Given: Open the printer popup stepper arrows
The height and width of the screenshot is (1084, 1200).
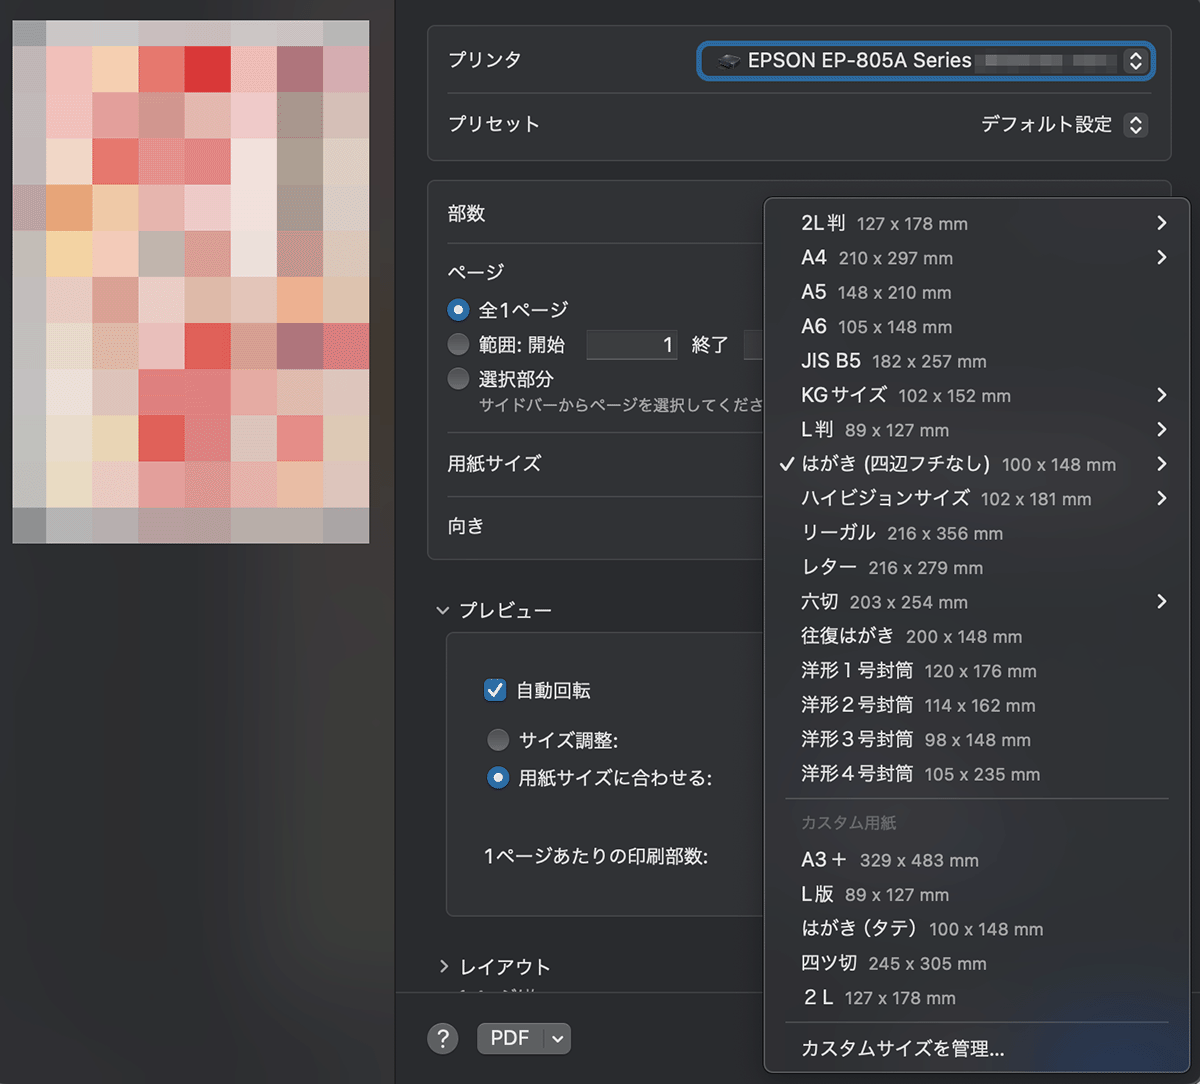Looking at the screenshot, I should pyautogui.click(x=1135, y=61).
